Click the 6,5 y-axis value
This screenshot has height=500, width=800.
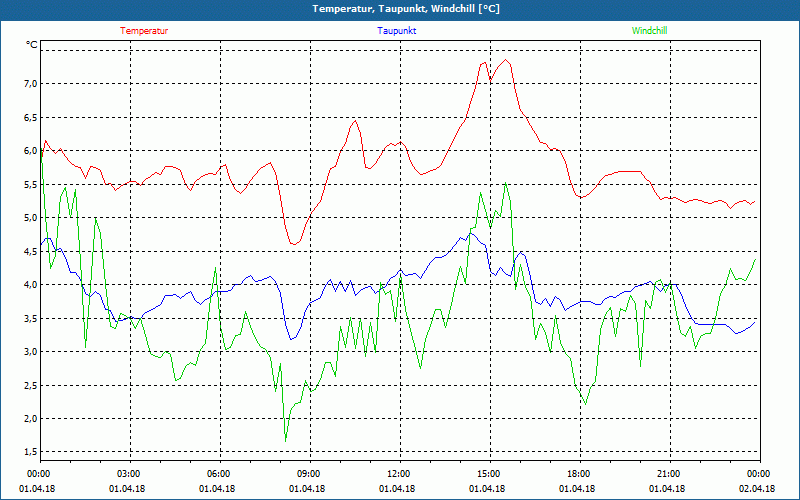coord(32,117)
